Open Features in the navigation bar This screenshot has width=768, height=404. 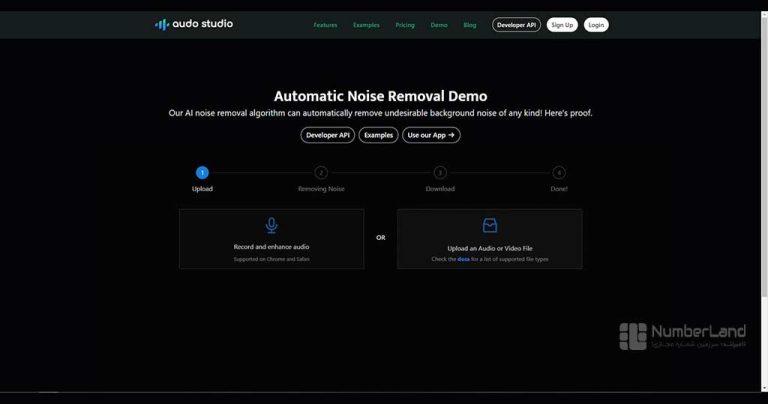[x=325, y=25]
